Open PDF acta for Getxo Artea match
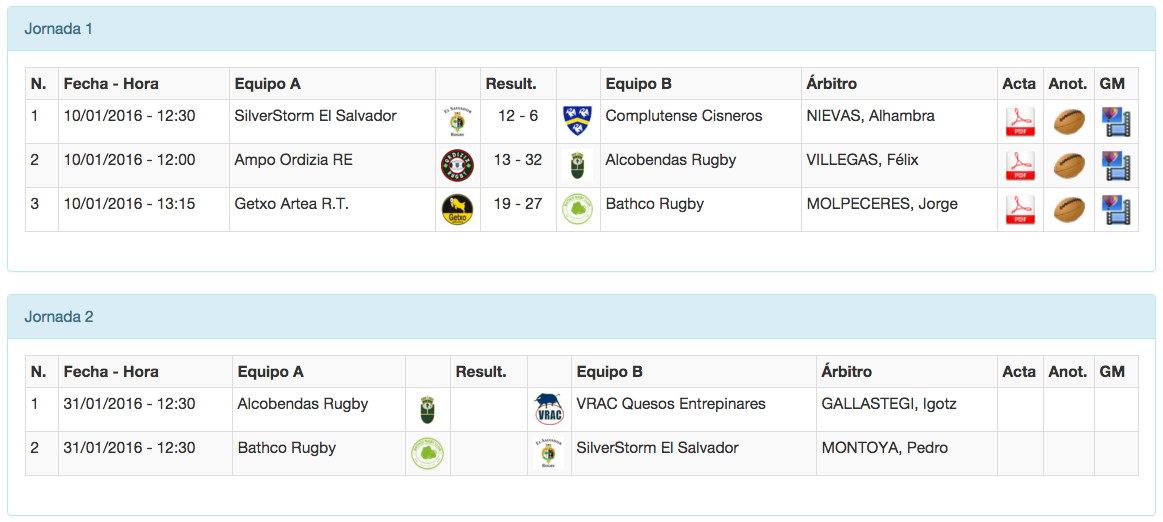The width and height of the screenshot is (1163, 522). coord(1019,210)
